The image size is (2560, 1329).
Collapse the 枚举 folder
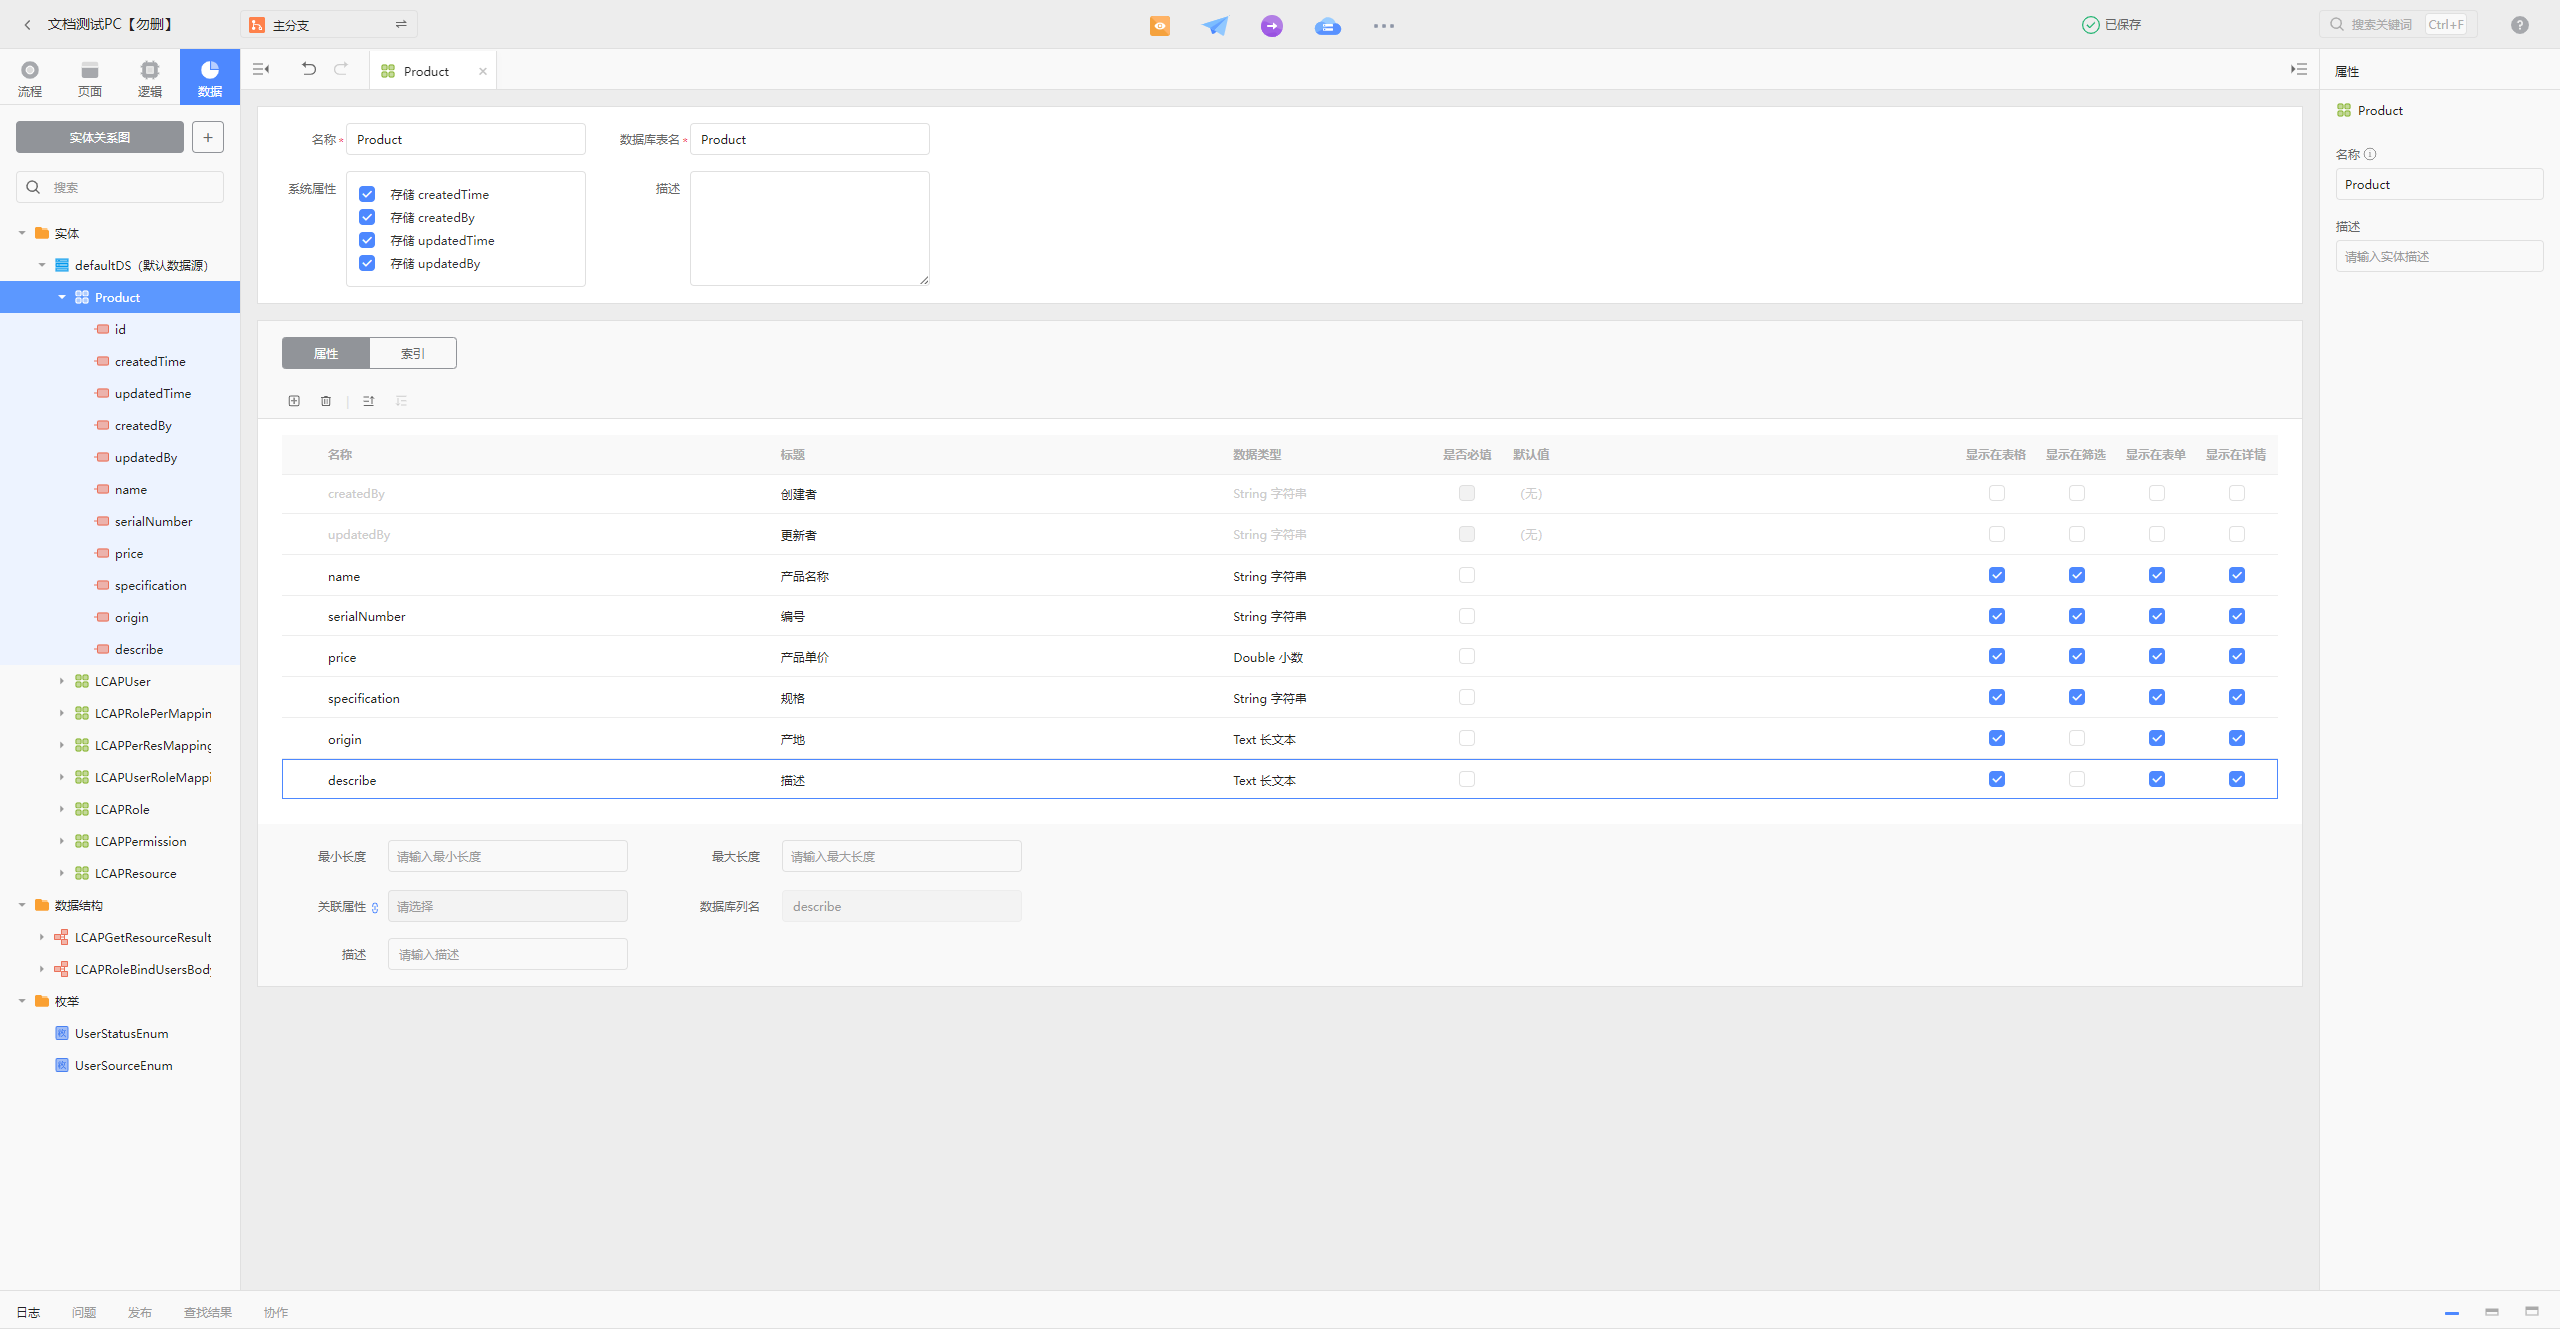pyautogui.click(x=22, y=1001)
